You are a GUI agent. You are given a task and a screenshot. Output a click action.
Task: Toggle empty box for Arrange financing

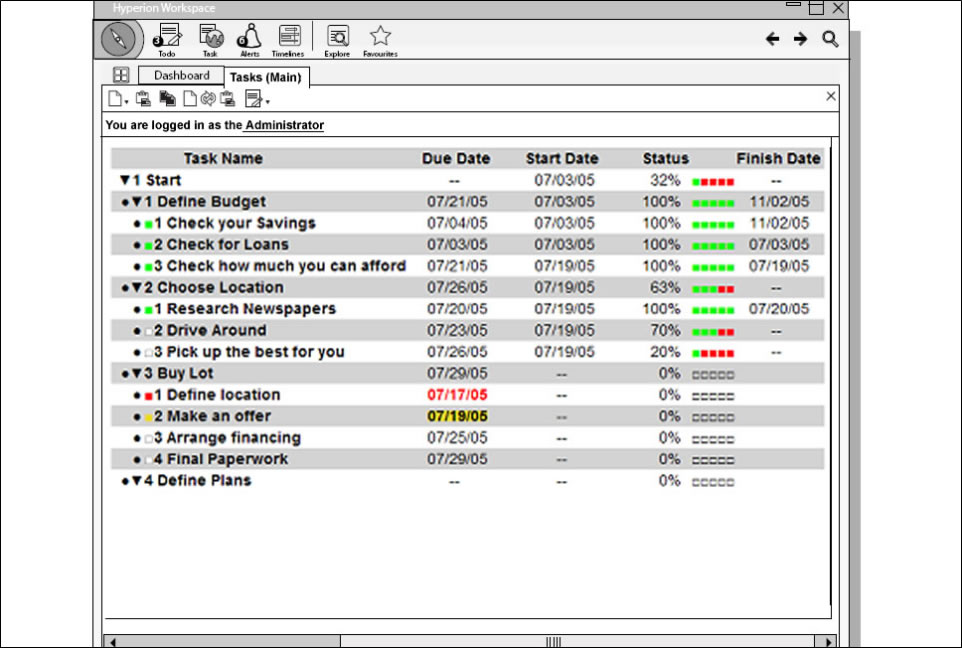(x=148, y=439)
